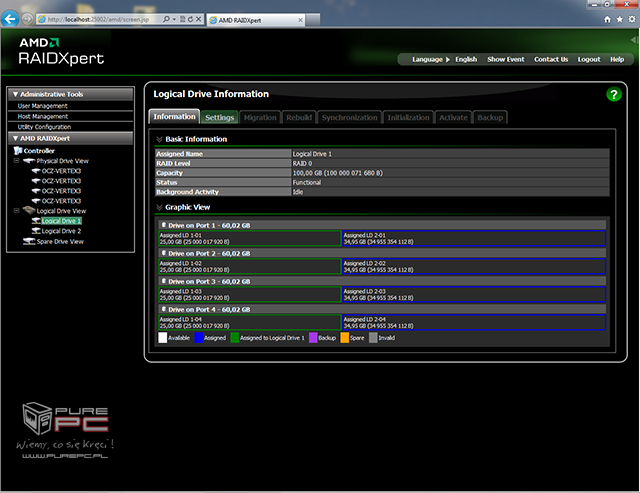640x493 pixels.
Task: Click Assigned LD 2-04 block on Port 4
Action: [x=474, y=322]
